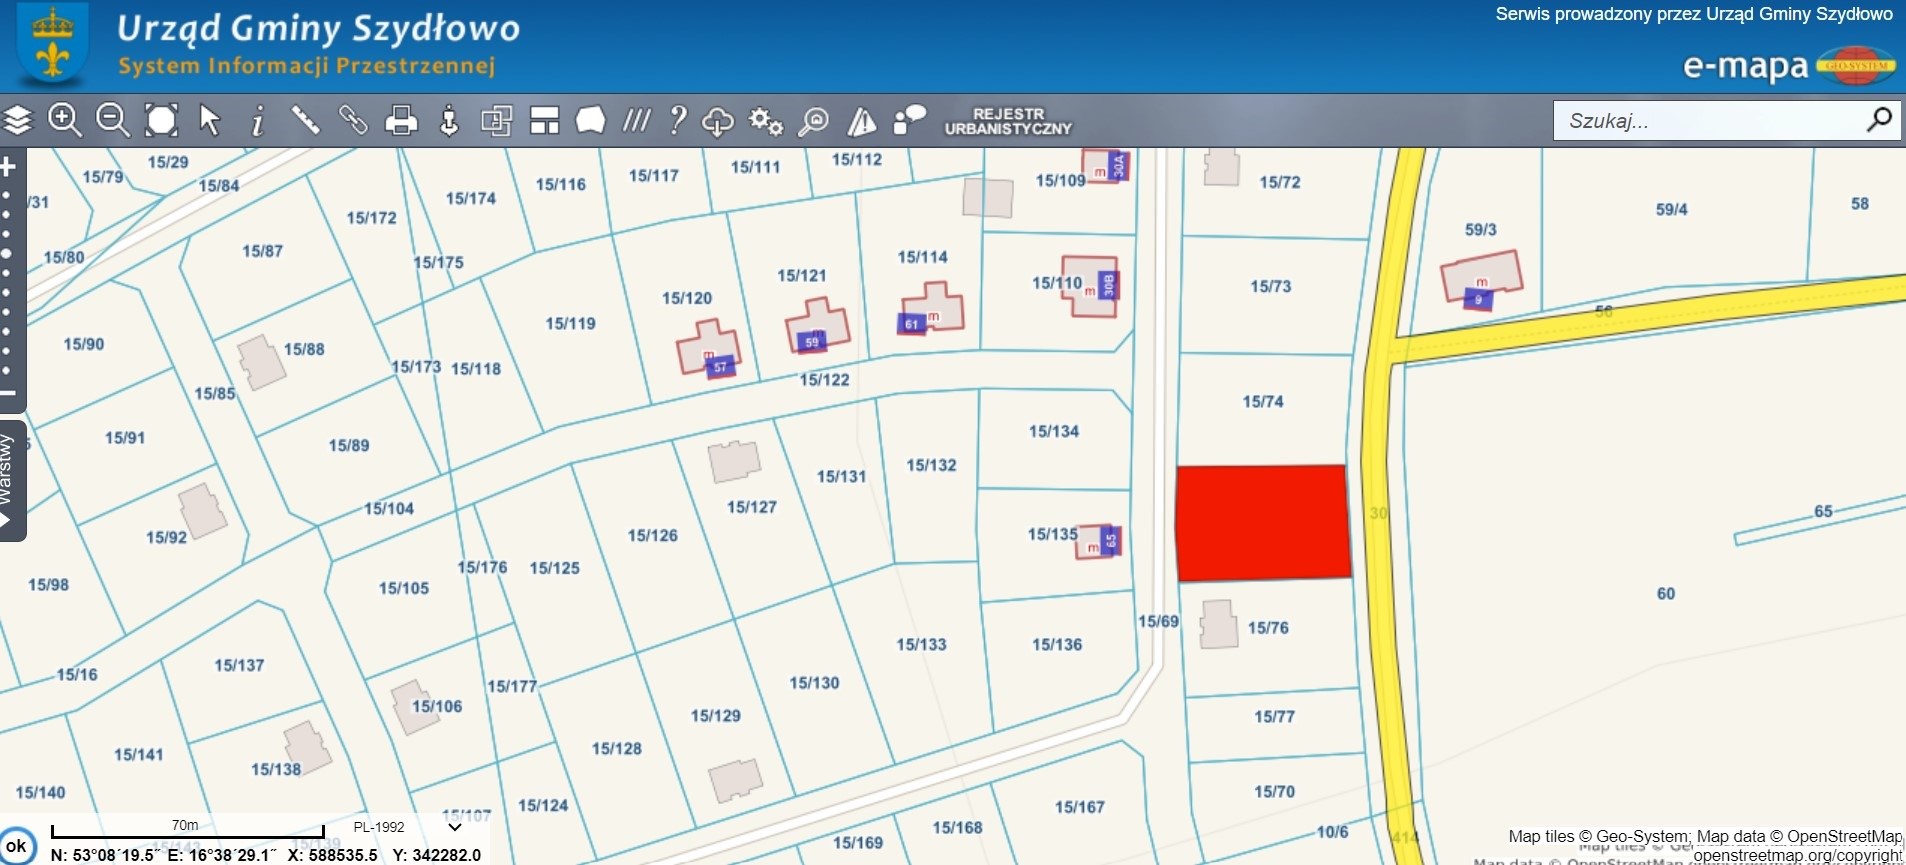Viewport: 1906px width, 865px height.
Task: Open the Rejestr Urbanistyczny menu item
Action: point(1007,121)
